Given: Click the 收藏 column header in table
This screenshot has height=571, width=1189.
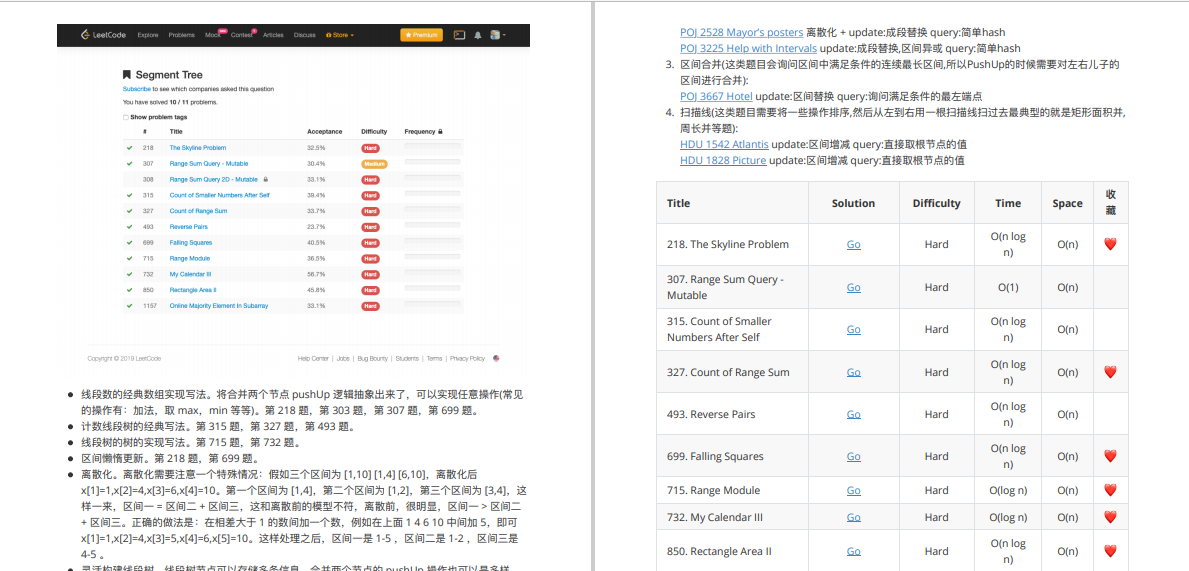Looking at the screenshot, I should click(1110, 202).
